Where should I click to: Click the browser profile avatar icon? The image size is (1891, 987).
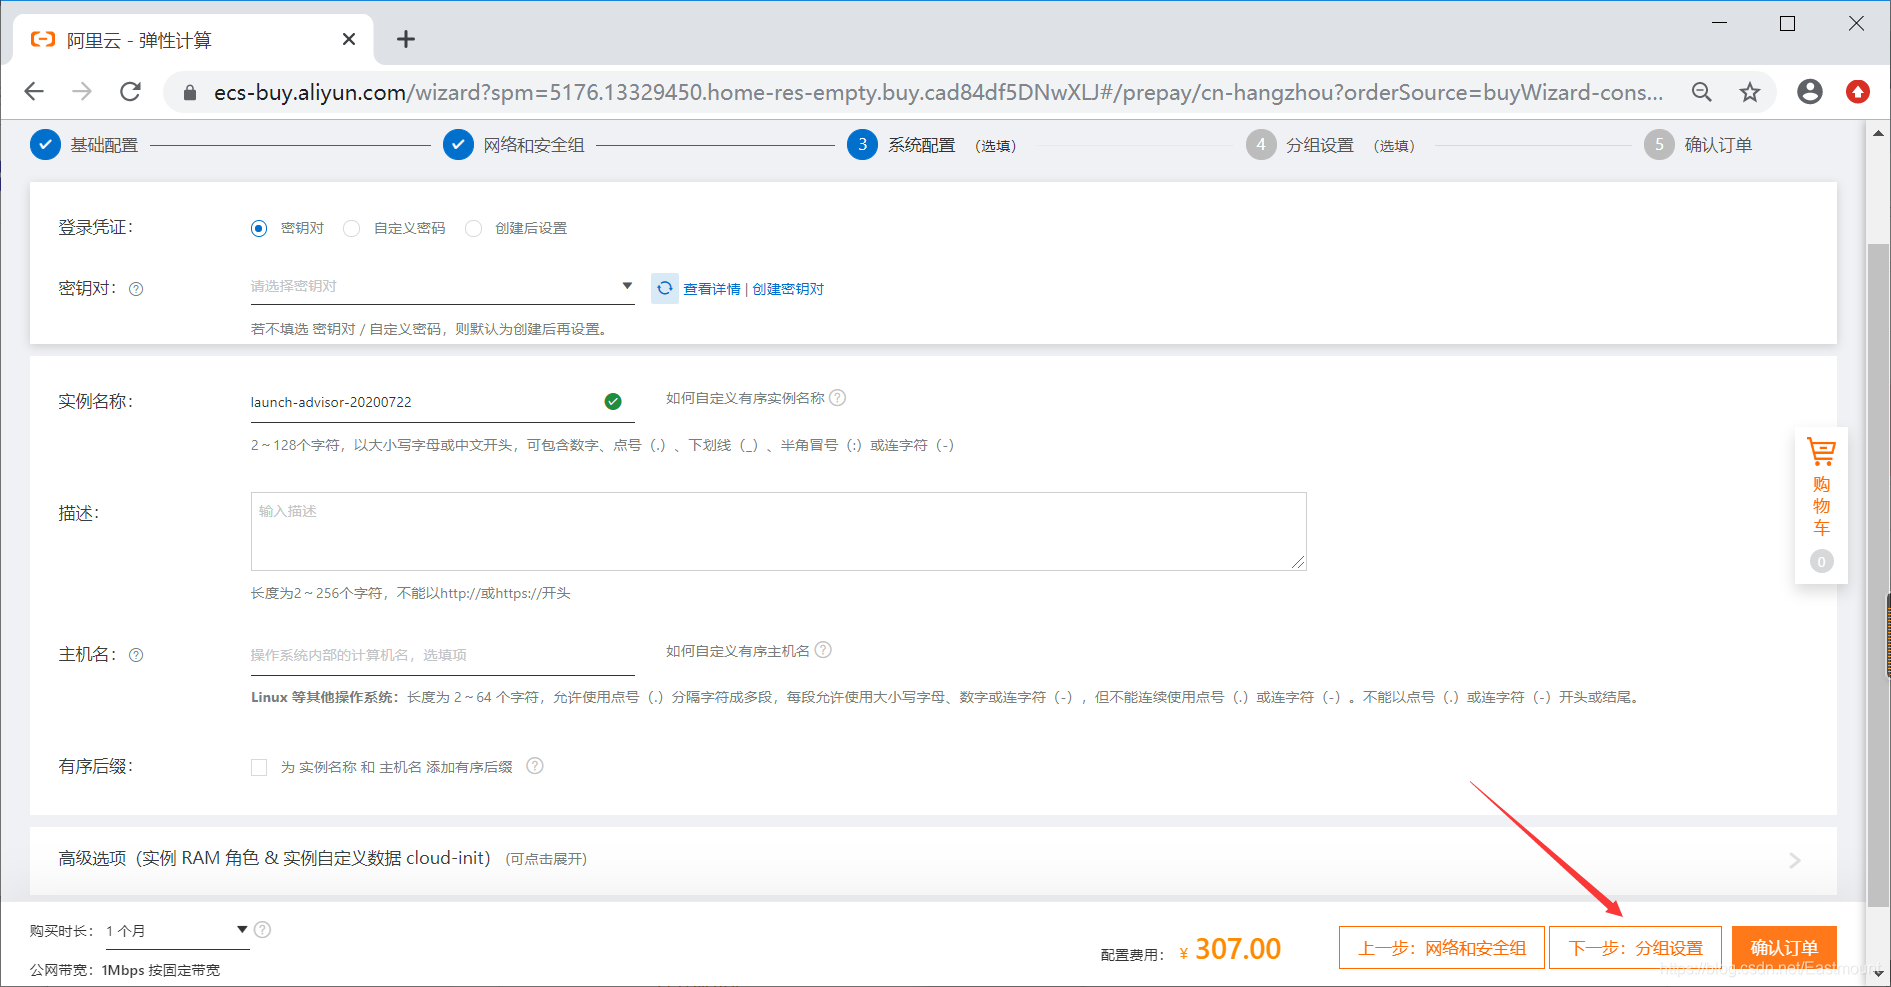tap(1809, 92)
